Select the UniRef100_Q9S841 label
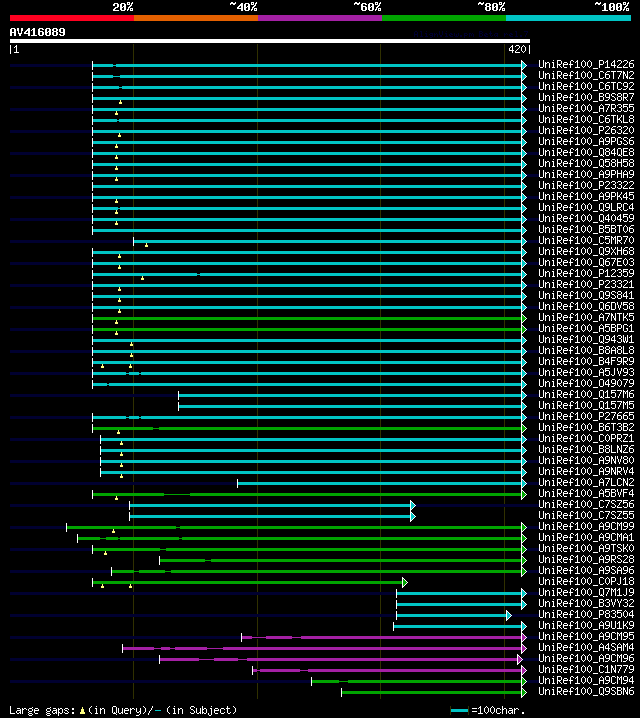640x718 pixels. tap(586, 295)
